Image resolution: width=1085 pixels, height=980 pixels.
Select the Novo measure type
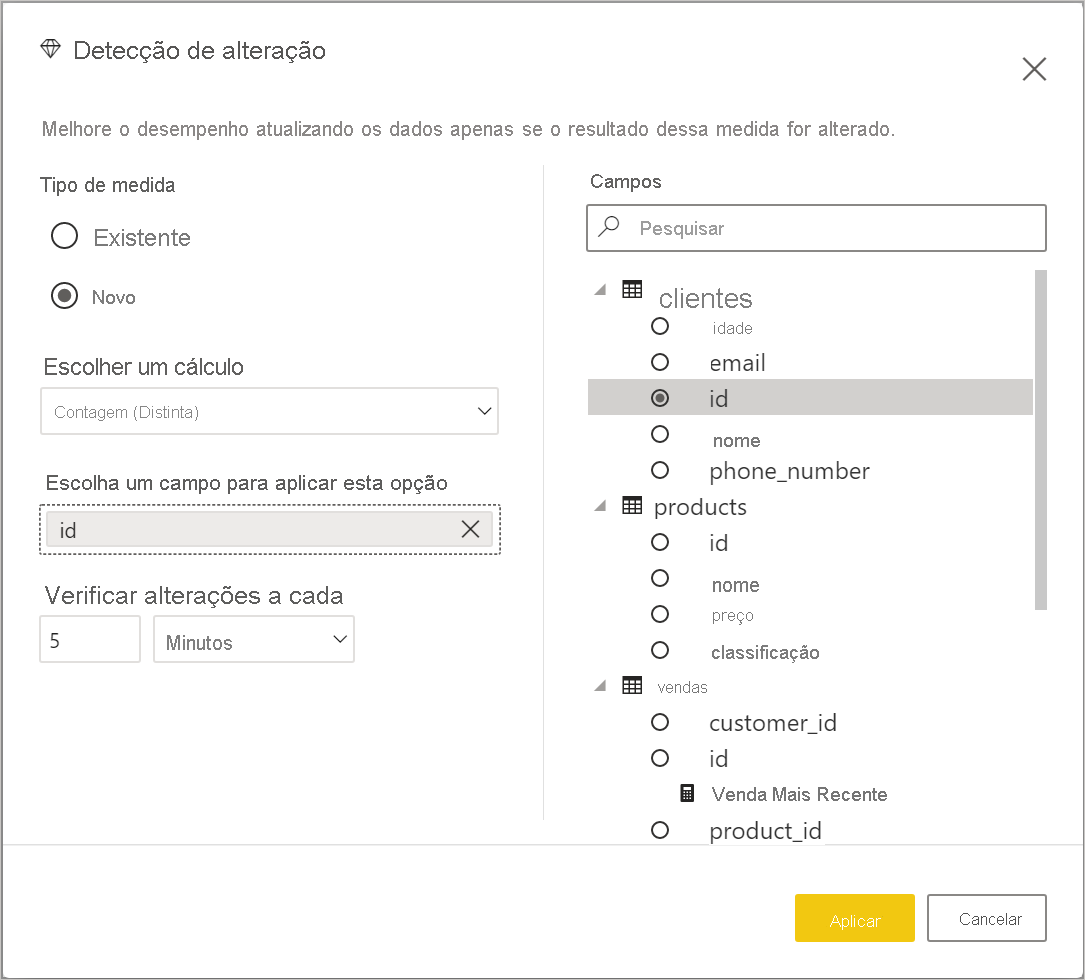click(64, 296)
